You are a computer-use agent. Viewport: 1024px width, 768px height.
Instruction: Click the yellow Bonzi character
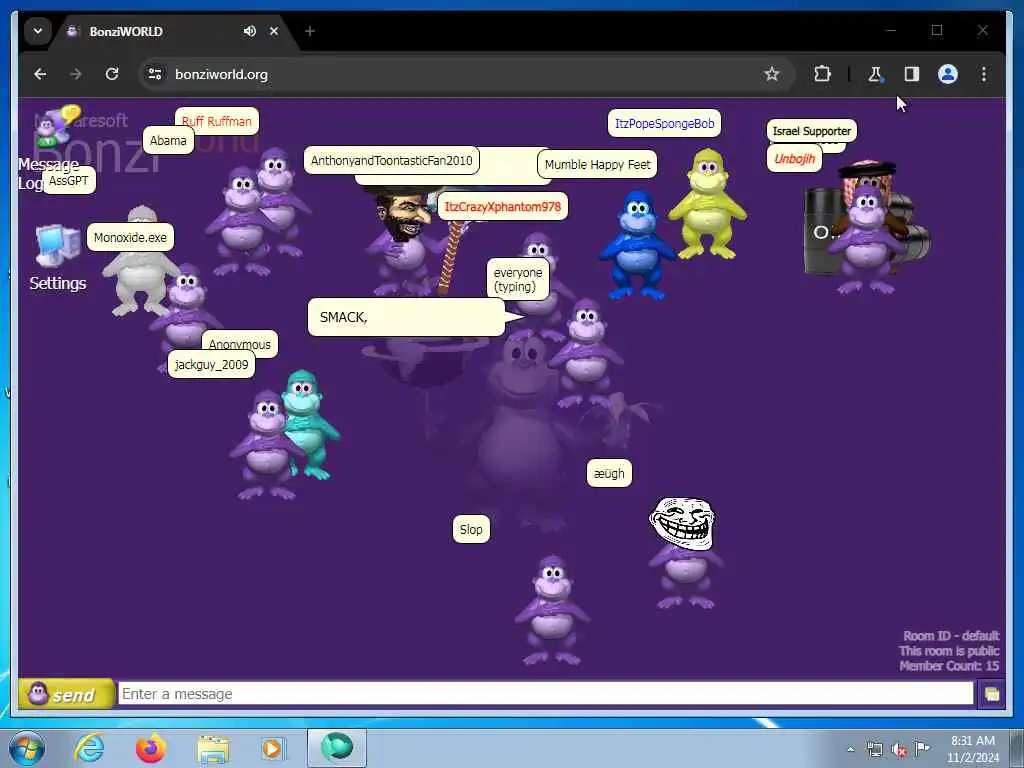pyautogui.click(x=708, y=204)
